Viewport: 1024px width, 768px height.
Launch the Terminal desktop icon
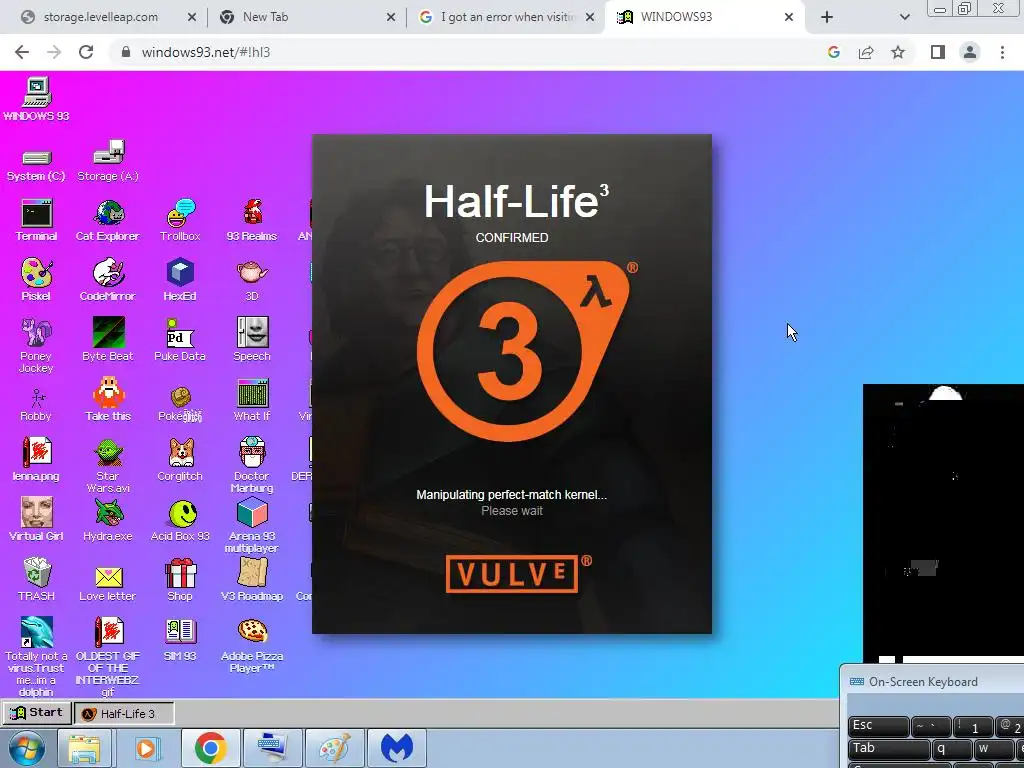pos(37,220)
